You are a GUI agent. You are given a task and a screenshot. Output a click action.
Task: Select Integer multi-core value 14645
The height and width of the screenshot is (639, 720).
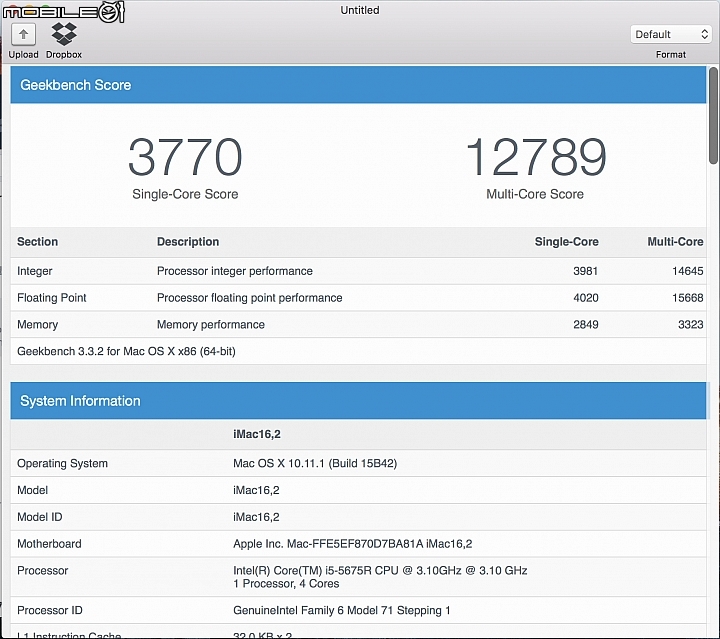[687, 271]
